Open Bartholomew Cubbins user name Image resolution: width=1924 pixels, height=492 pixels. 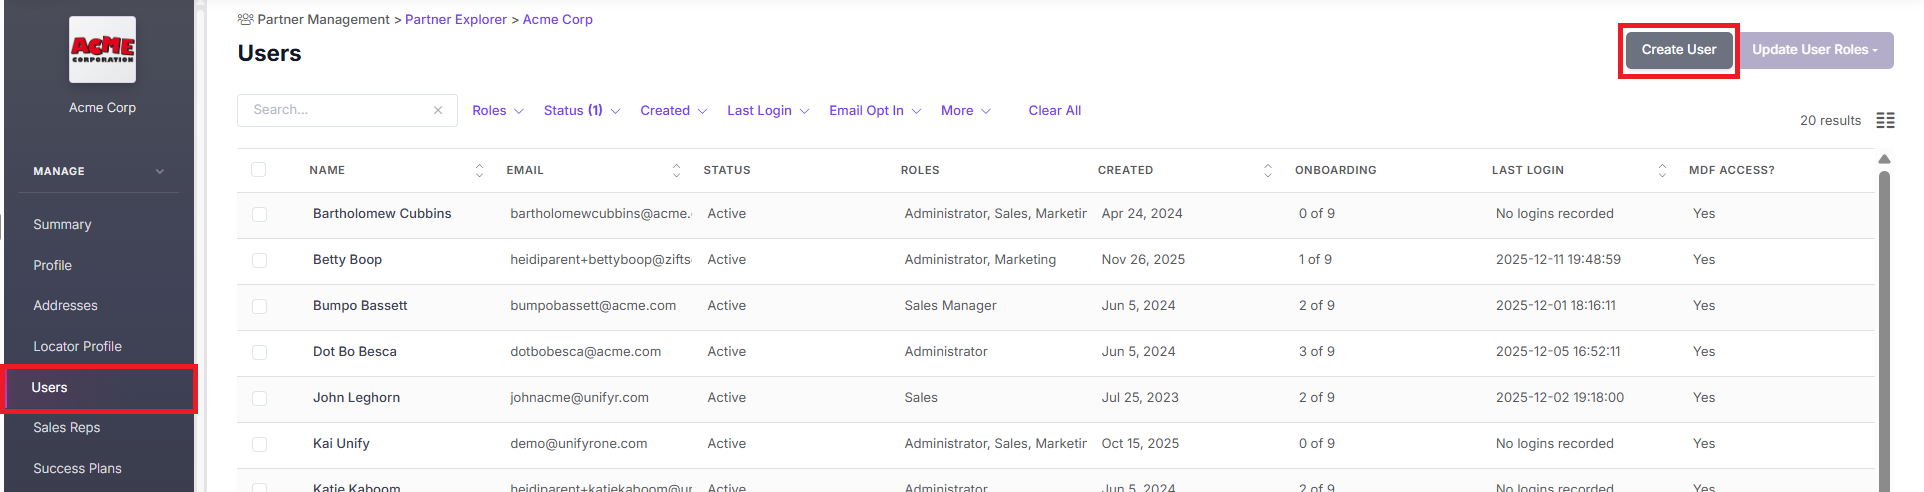coord(382,213)
